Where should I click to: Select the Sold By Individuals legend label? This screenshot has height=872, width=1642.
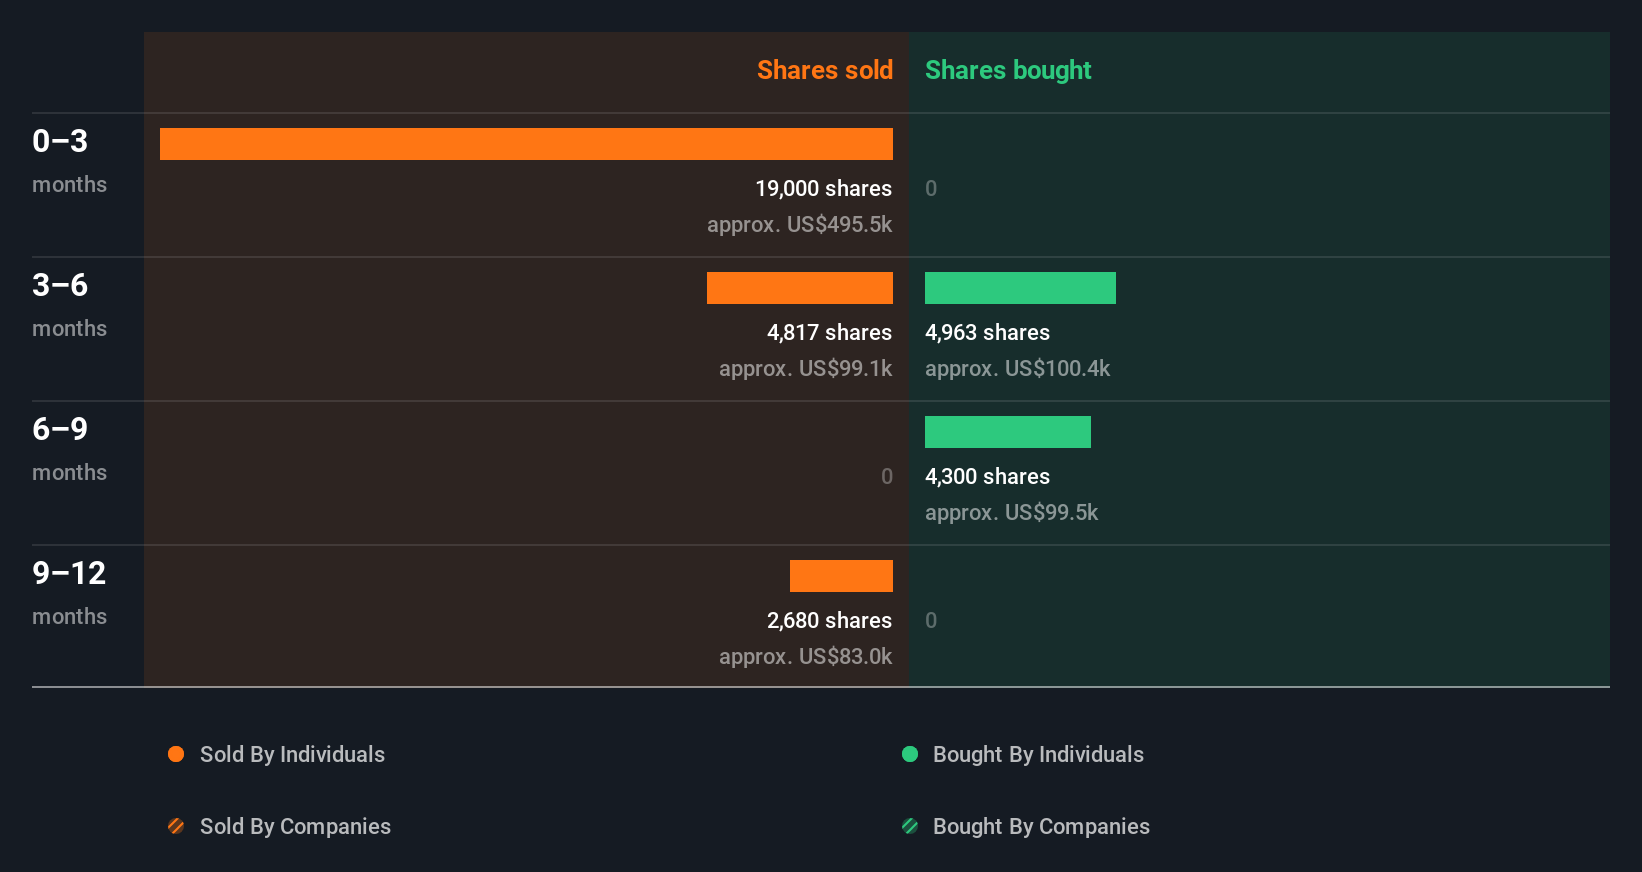click(292, 754)
